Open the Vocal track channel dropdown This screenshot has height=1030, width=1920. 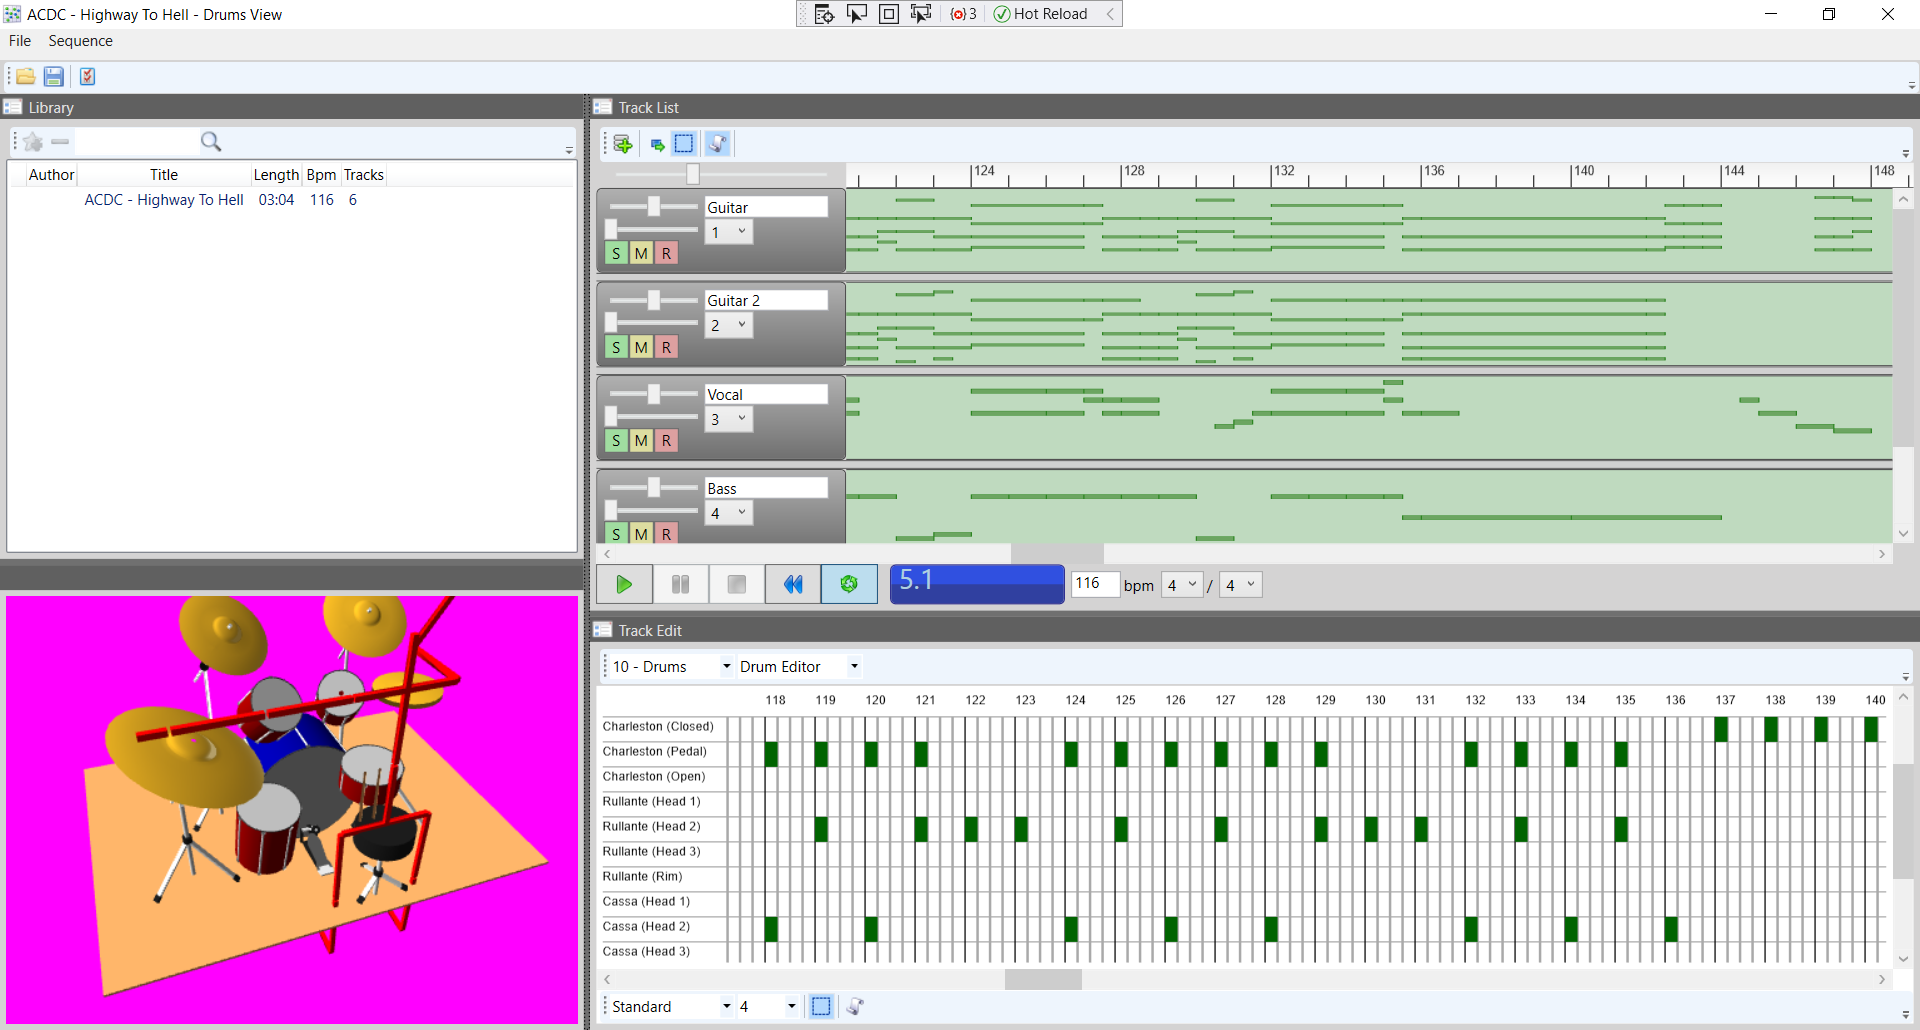click(x=729, y=419)
